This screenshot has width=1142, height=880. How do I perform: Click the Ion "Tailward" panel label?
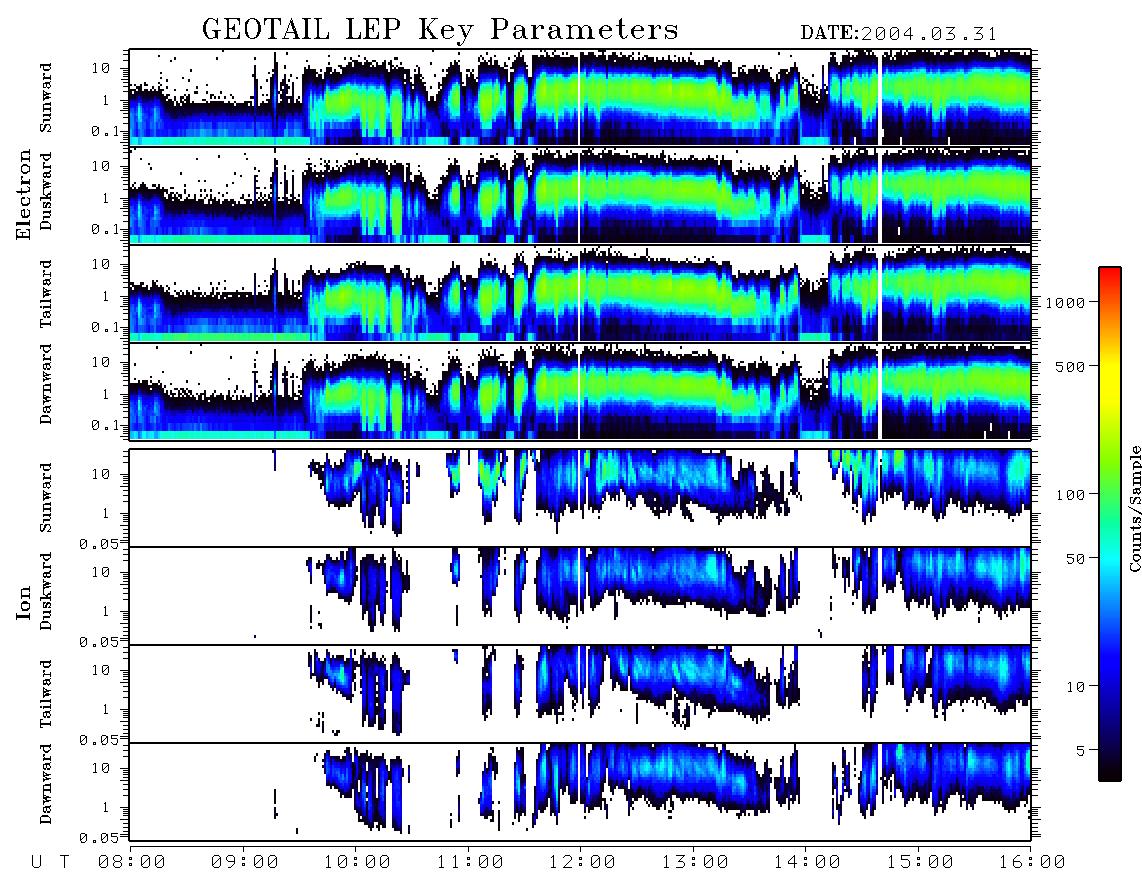pyautogui.click(x=46, y=694)
